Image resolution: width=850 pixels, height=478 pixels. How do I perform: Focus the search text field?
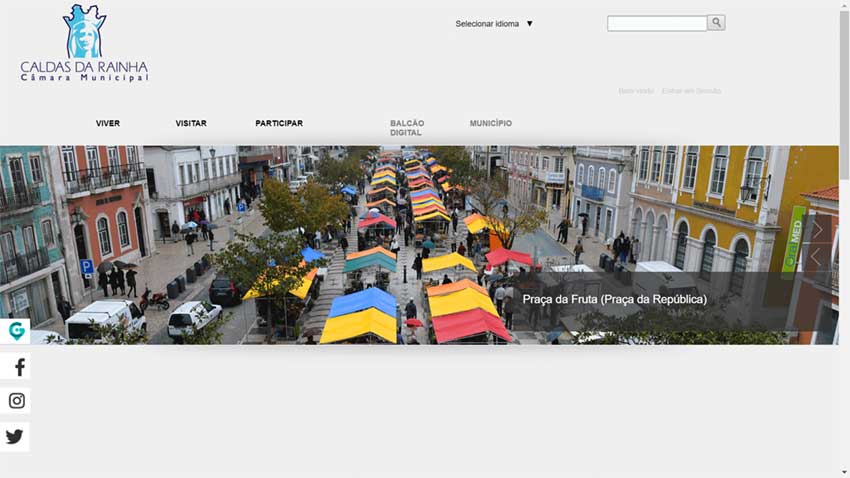point(656,23)
